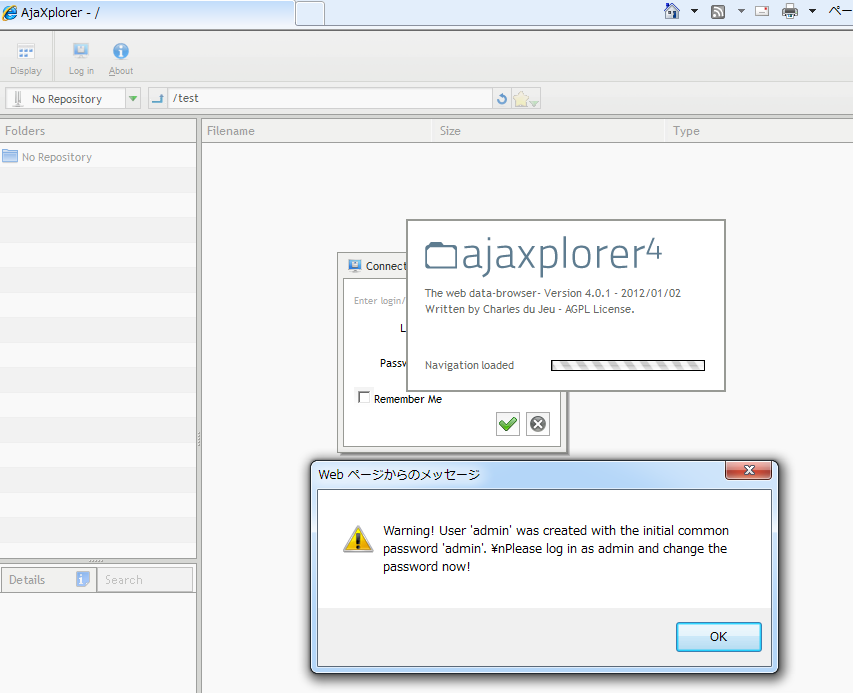Click the browser home icon
The height and width of the screenshot is (693, 853).
point(672,11)
